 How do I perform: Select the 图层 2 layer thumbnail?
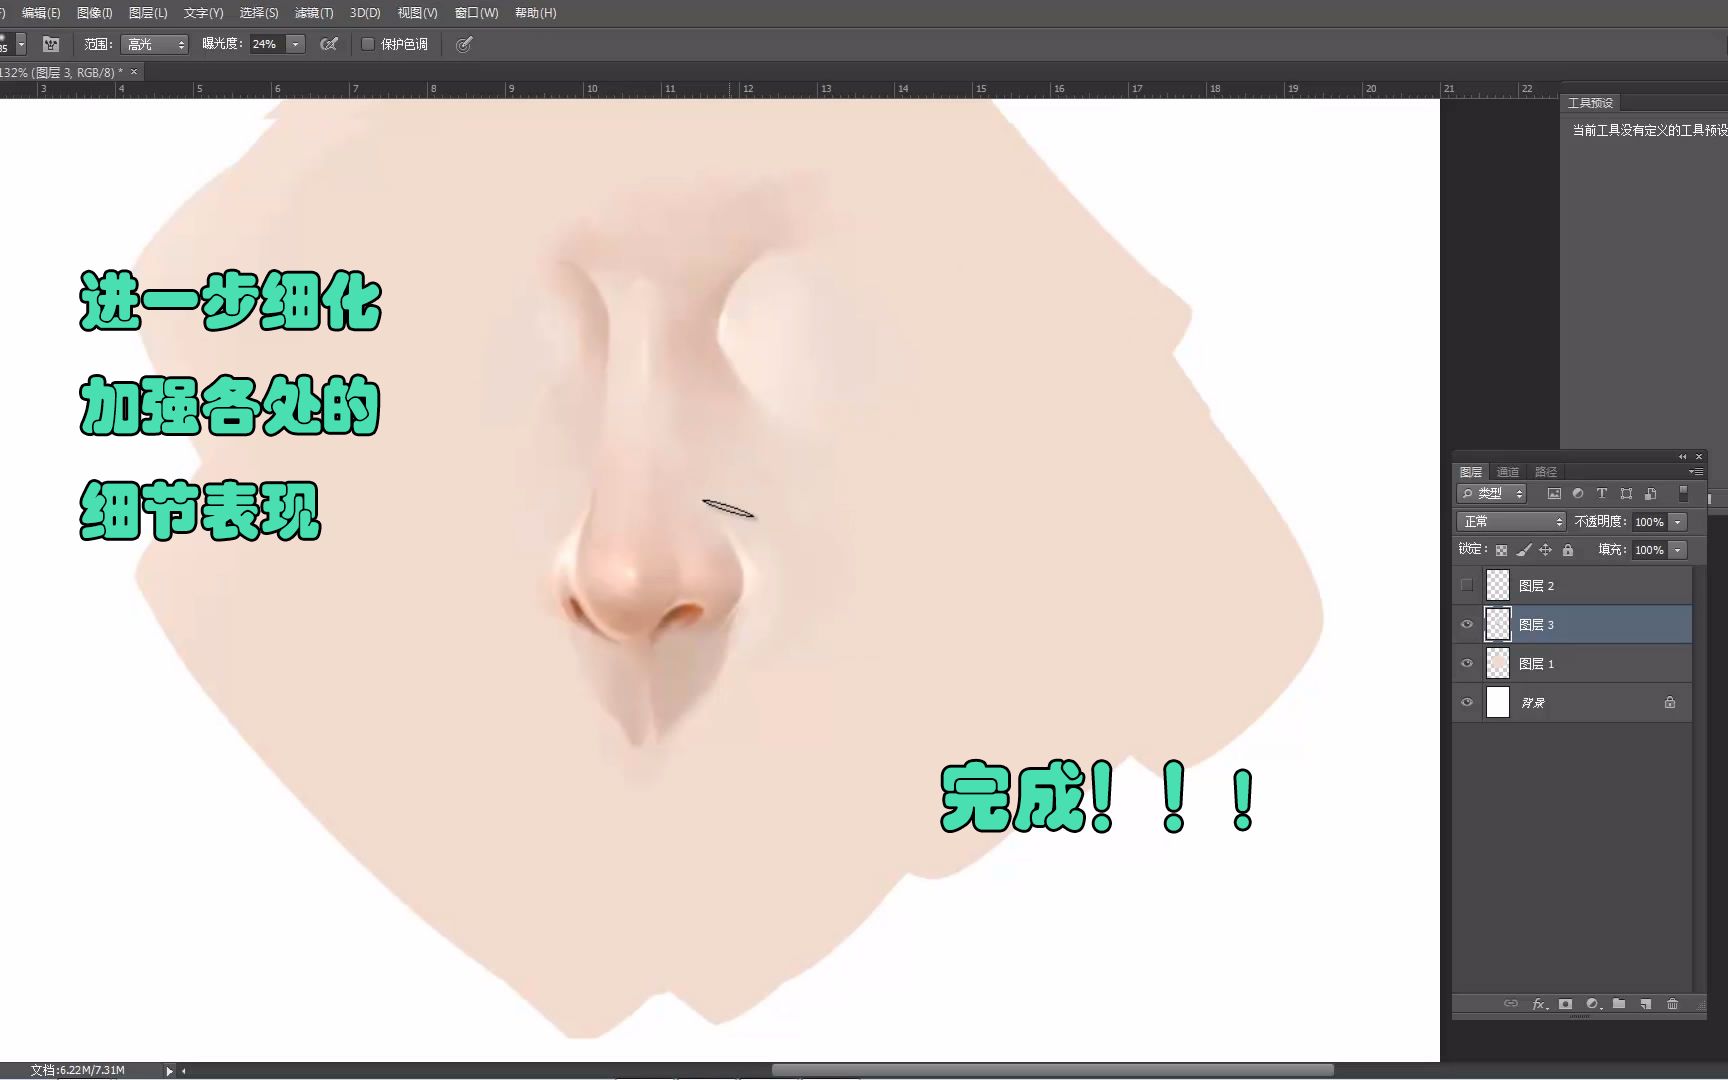coord(1498,585)
